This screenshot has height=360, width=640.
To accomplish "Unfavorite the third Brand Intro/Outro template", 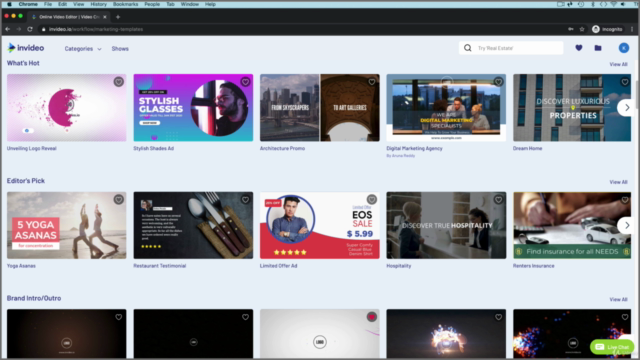I will (372, 317).
